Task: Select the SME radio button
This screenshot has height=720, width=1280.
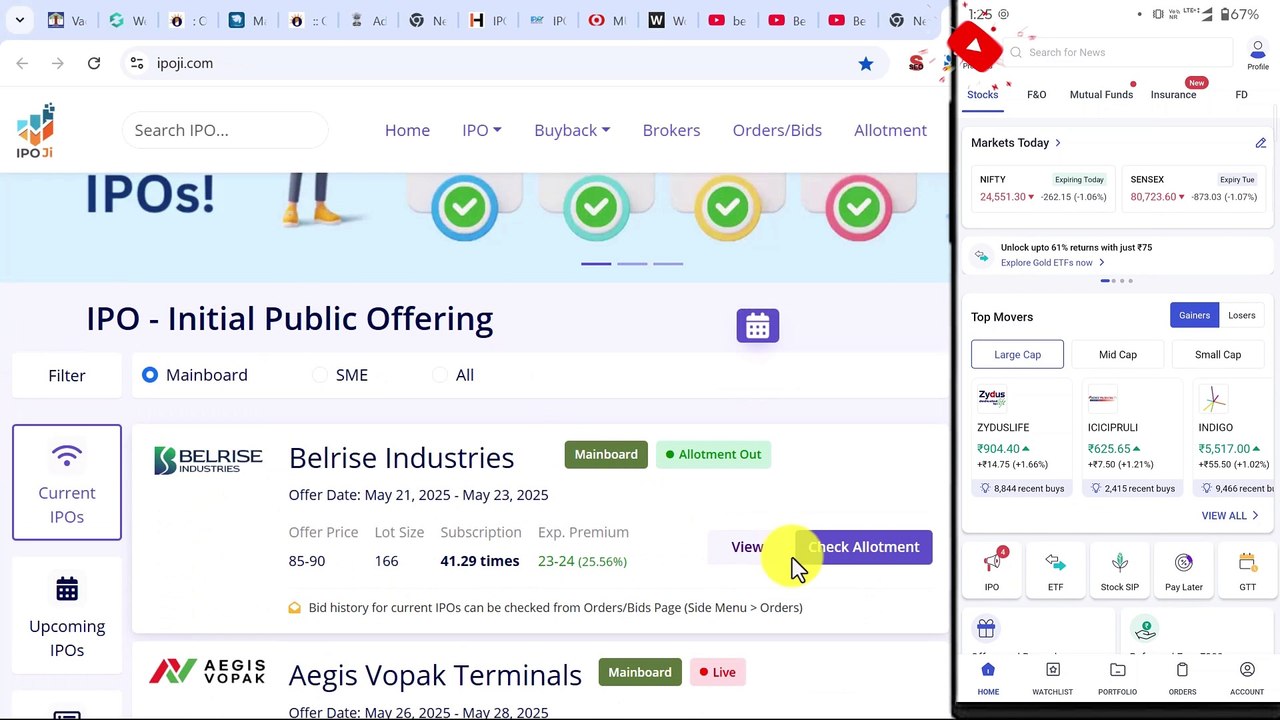Action: coord(320,375)
